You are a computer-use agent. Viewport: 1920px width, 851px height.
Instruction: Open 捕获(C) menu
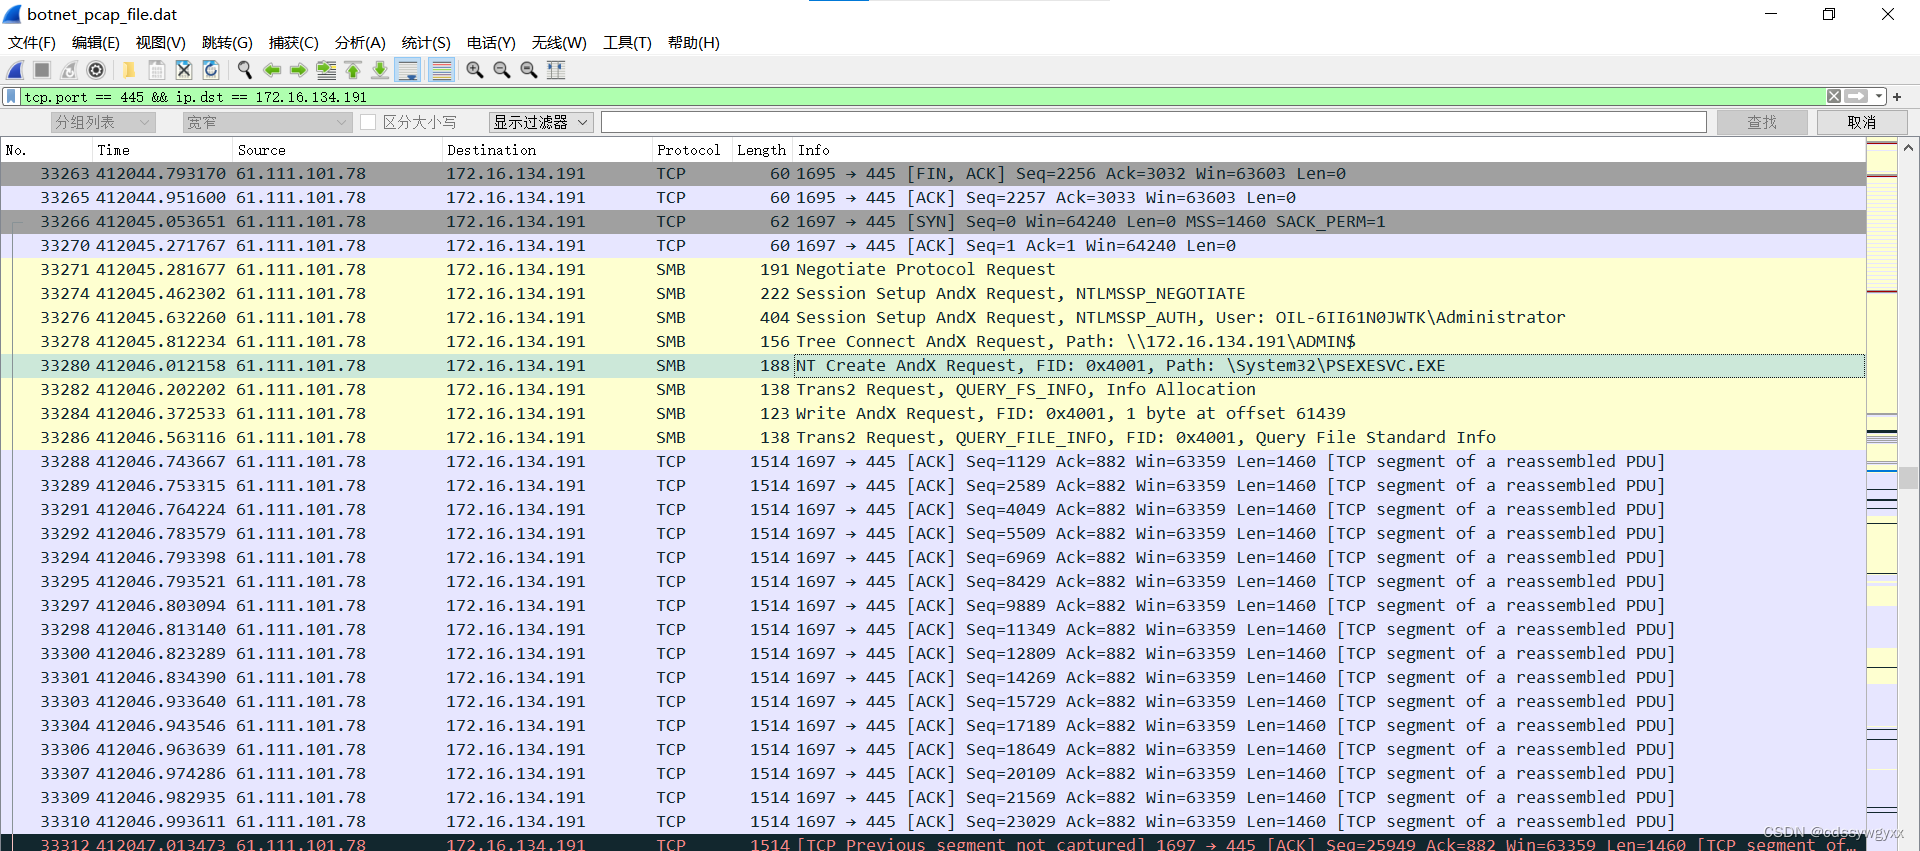click(x=294, y=43)
